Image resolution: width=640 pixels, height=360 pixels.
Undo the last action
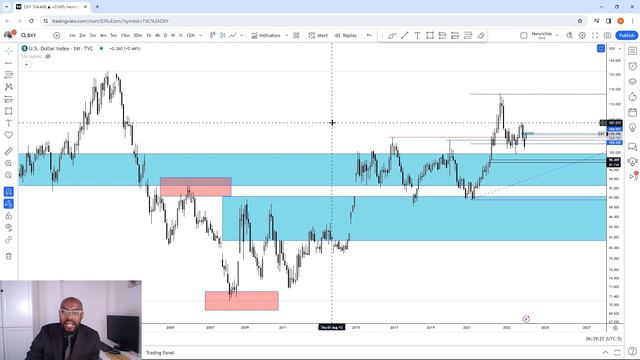click(369, 36)
